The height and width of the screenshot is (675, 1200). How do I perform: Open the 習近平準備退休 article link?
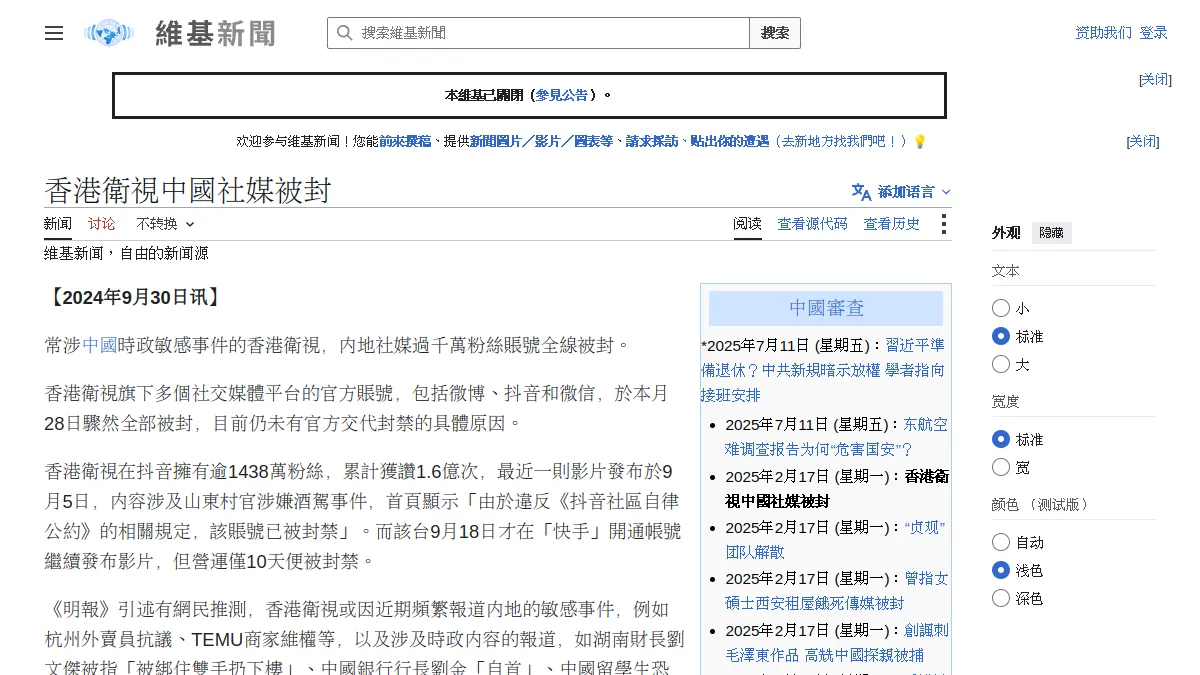[x=822, y=370]
